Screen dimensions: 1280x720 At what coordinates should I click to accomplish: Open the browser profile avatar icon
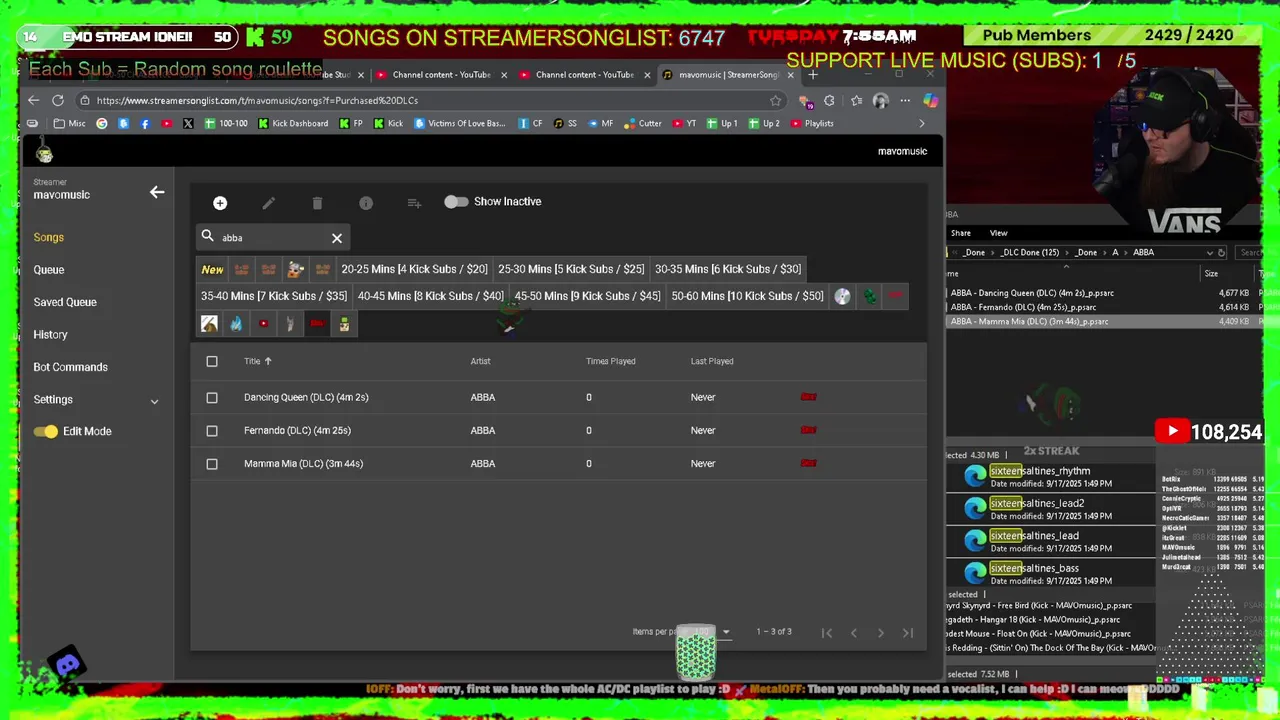tap(880, 100)
